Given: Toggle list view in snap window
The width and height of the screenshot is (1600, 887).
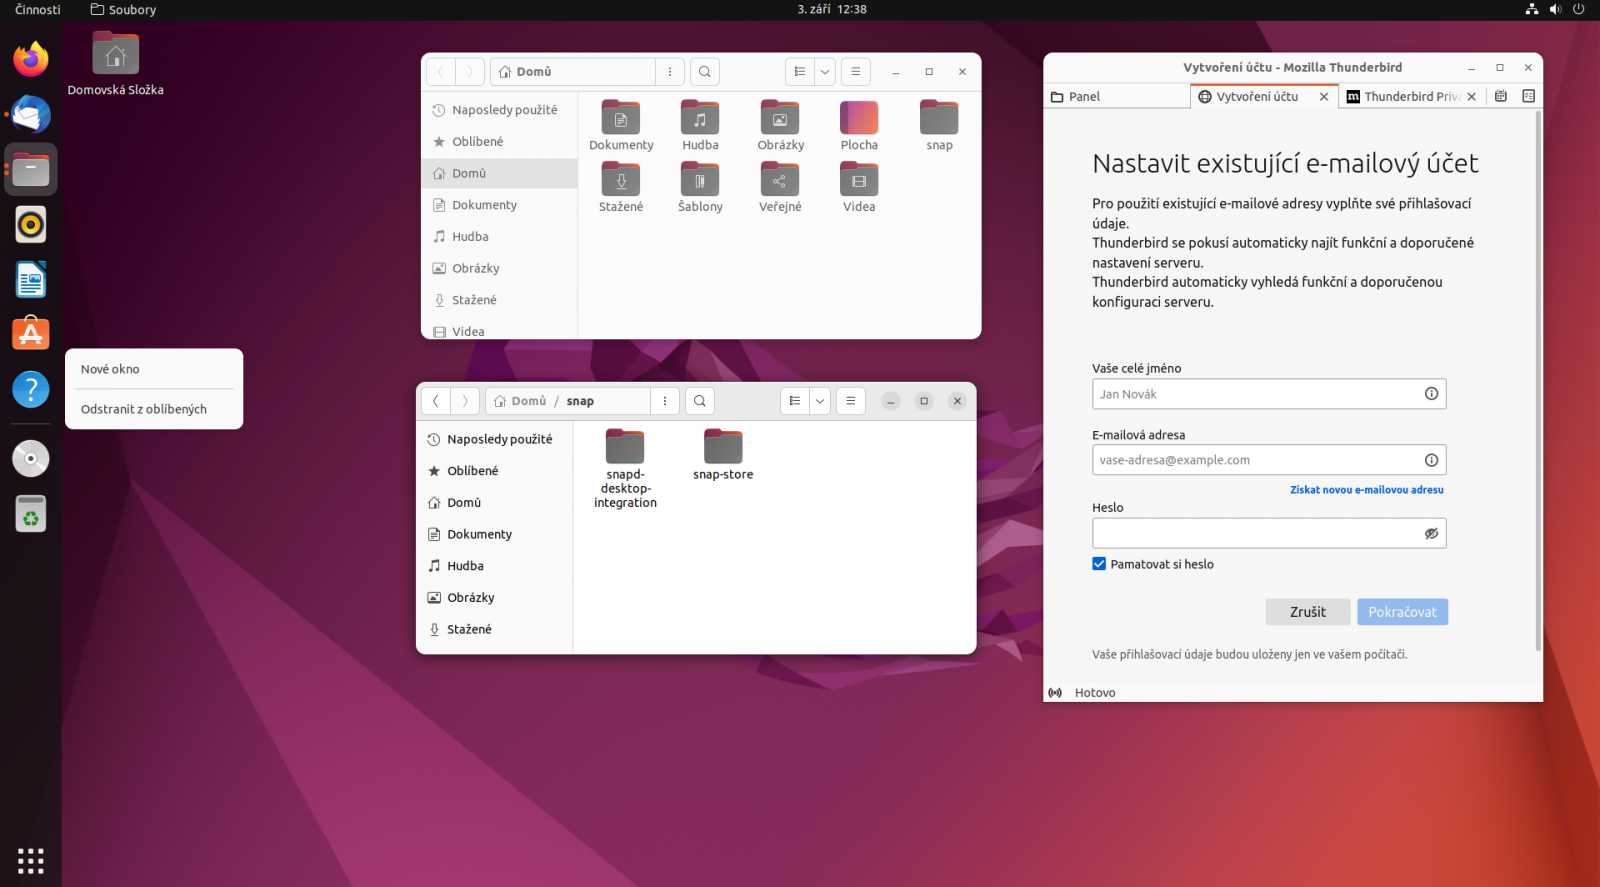Looking at the screenshot, I should [795, 401].
